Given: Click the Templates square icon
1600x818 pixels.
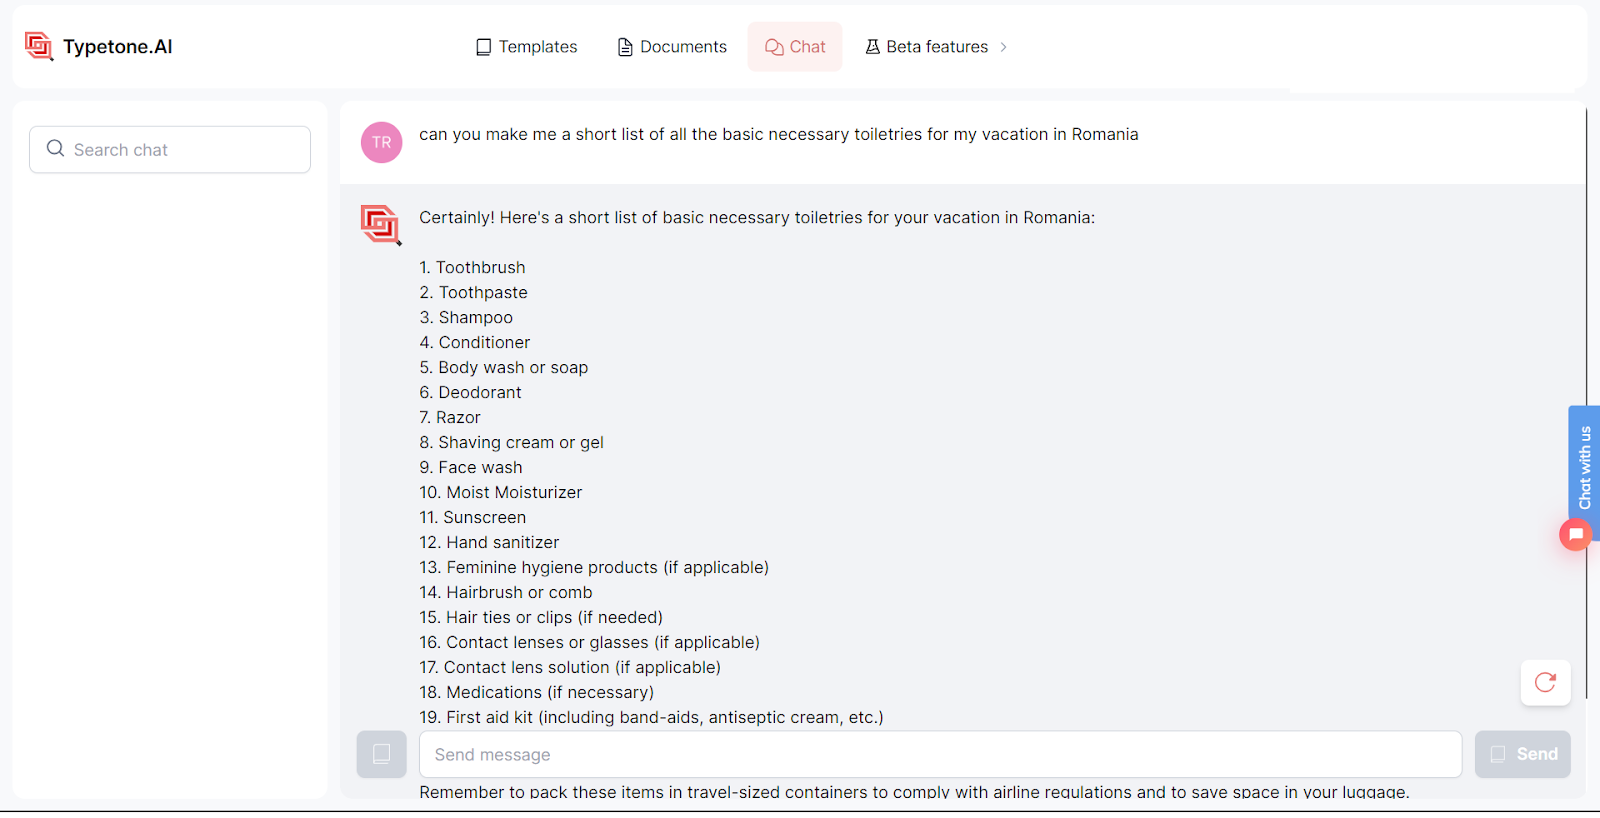Looking at the screenshot, I should (484, 47).
